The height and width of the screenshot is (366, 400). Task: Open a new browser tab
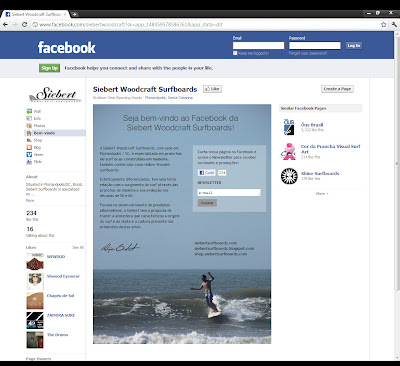point(75,14)
